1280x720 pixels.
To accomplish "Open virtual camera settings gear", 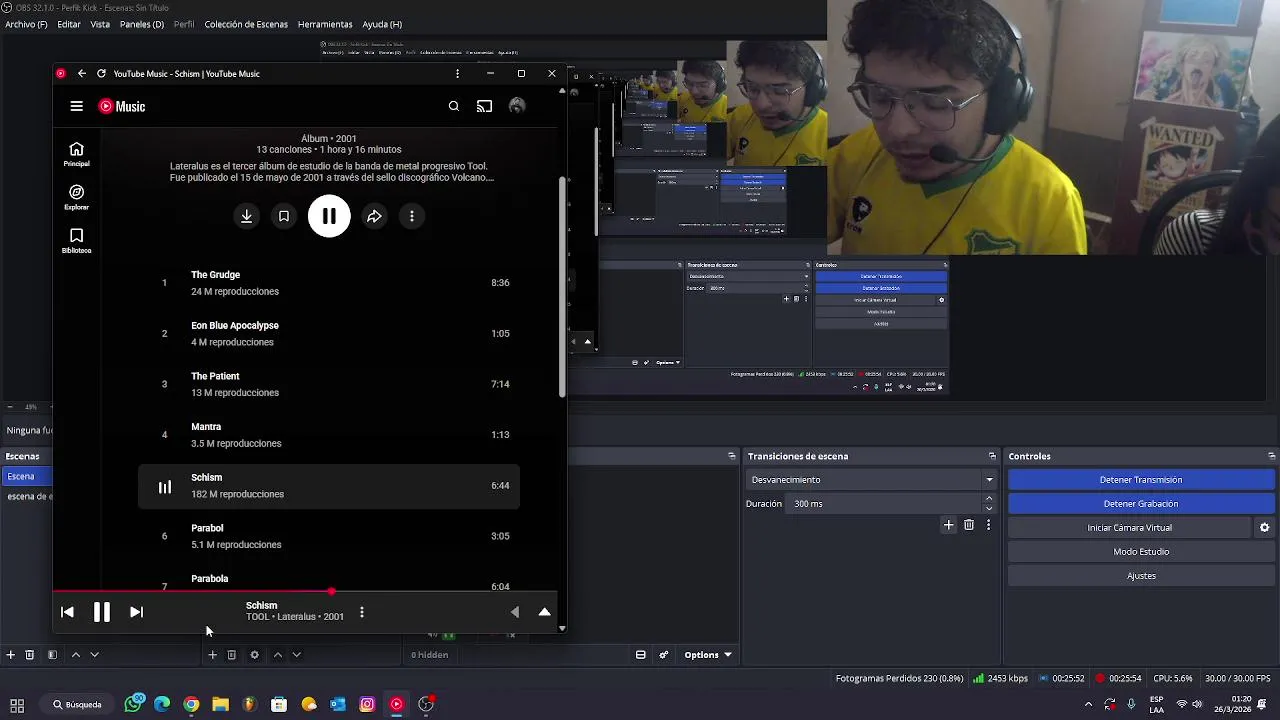I will click(x=1264, y=528).
